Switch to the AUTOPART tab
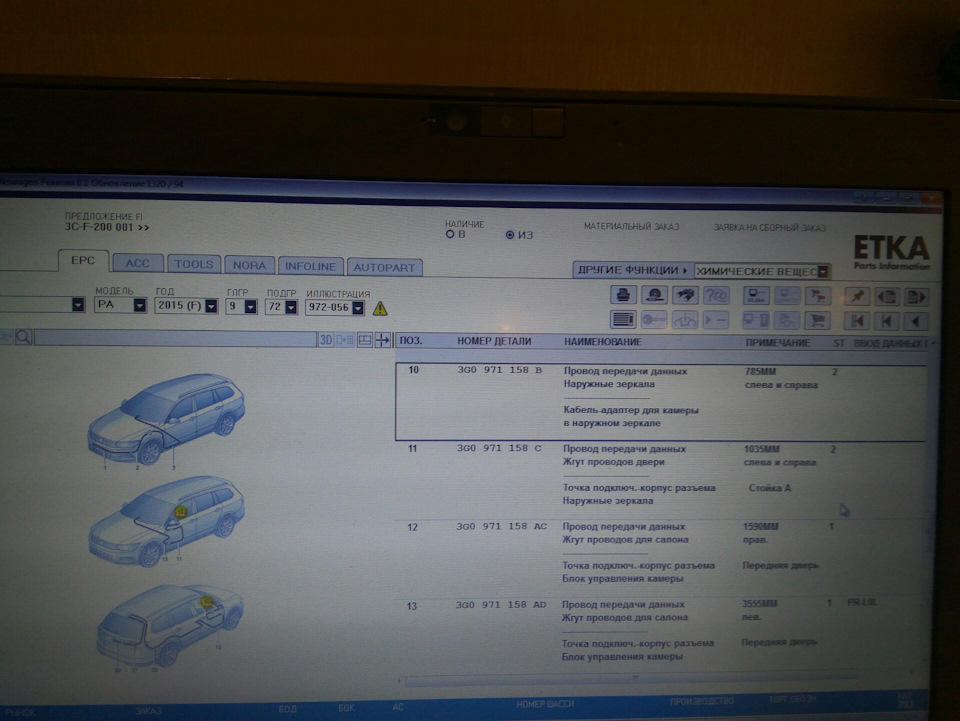Image resolution: width=960 pixels, height=721 pixels. click(x=384, y=267)
